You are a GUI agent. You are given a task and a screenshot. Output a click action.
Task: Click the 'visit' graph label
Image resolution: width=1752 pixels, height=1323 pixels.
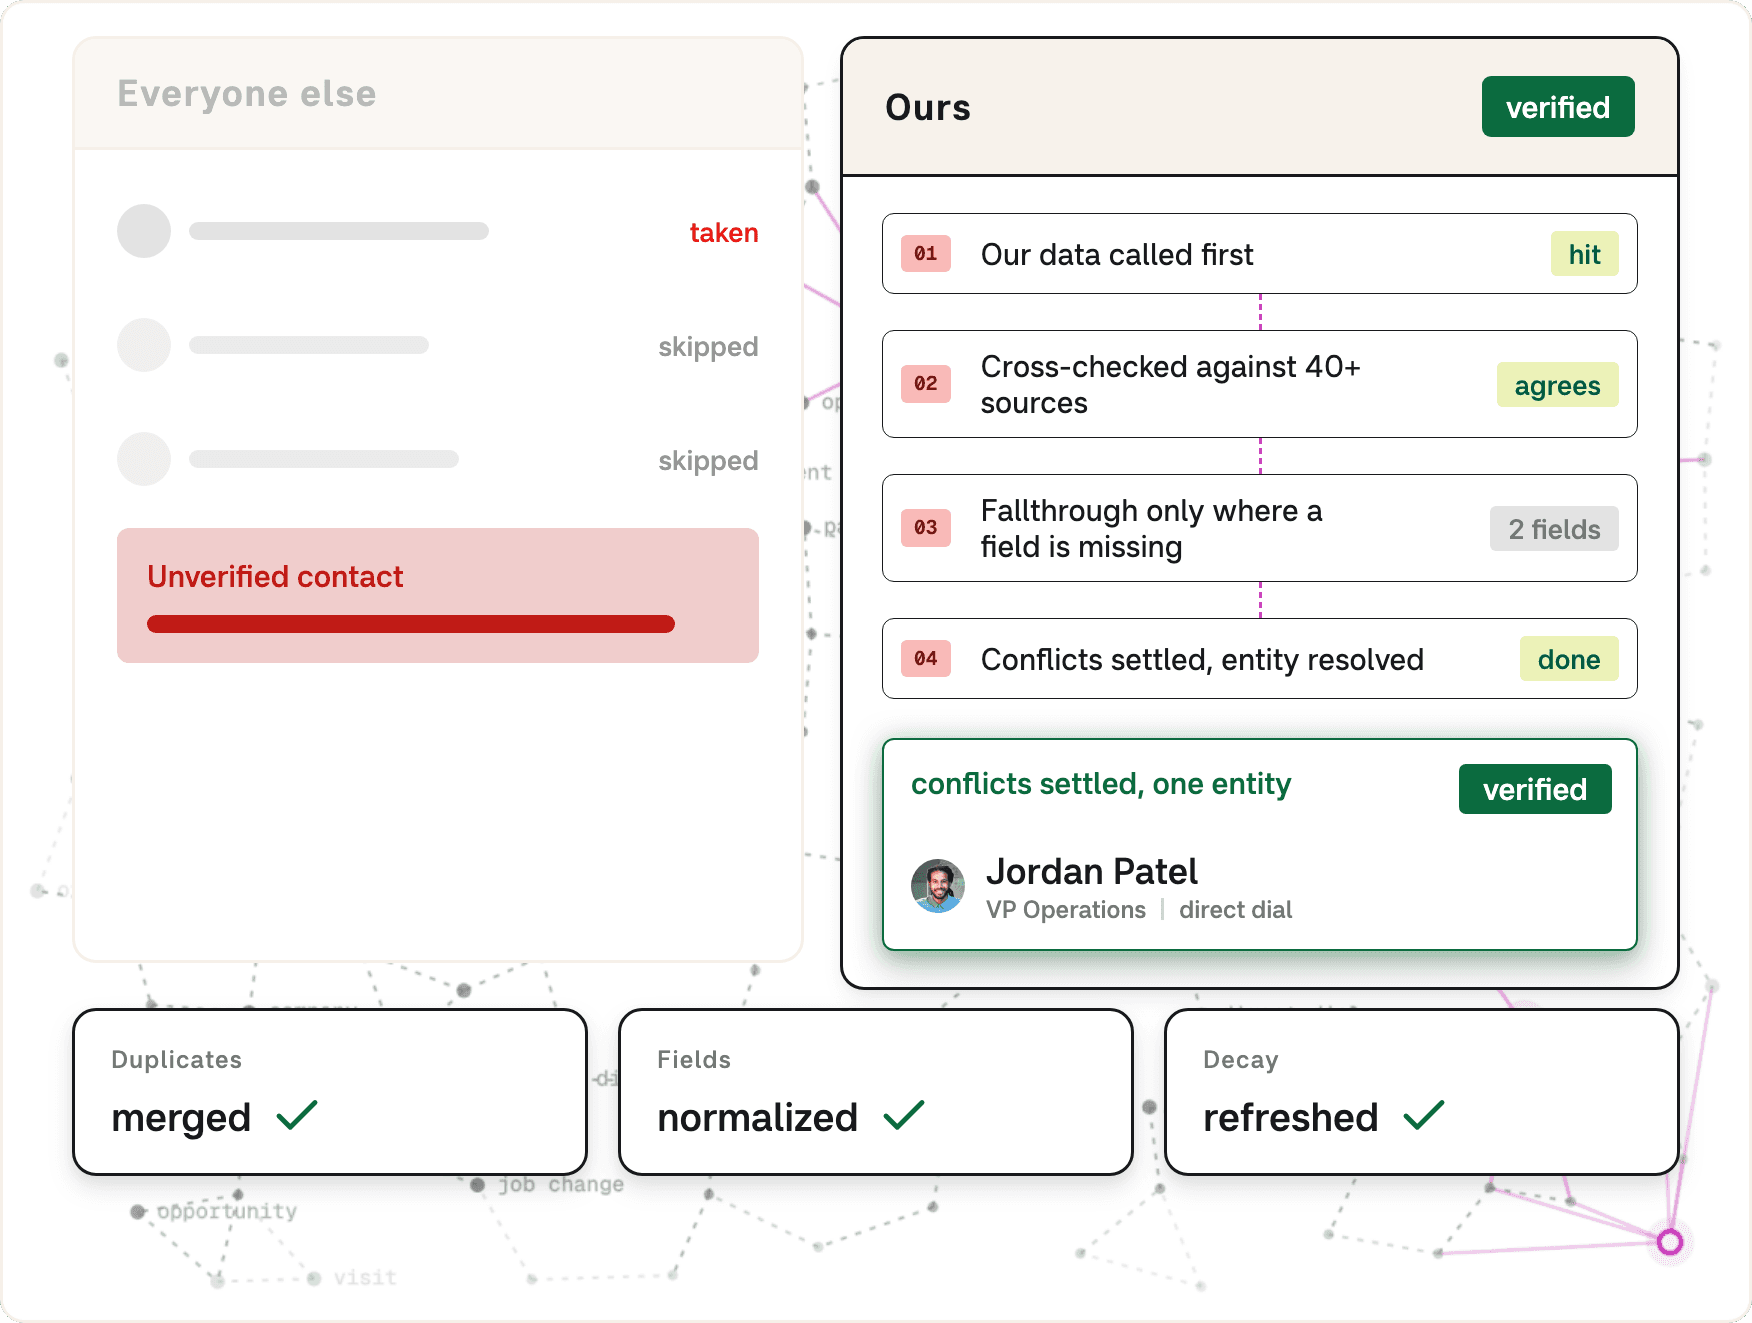[365, 1278]
